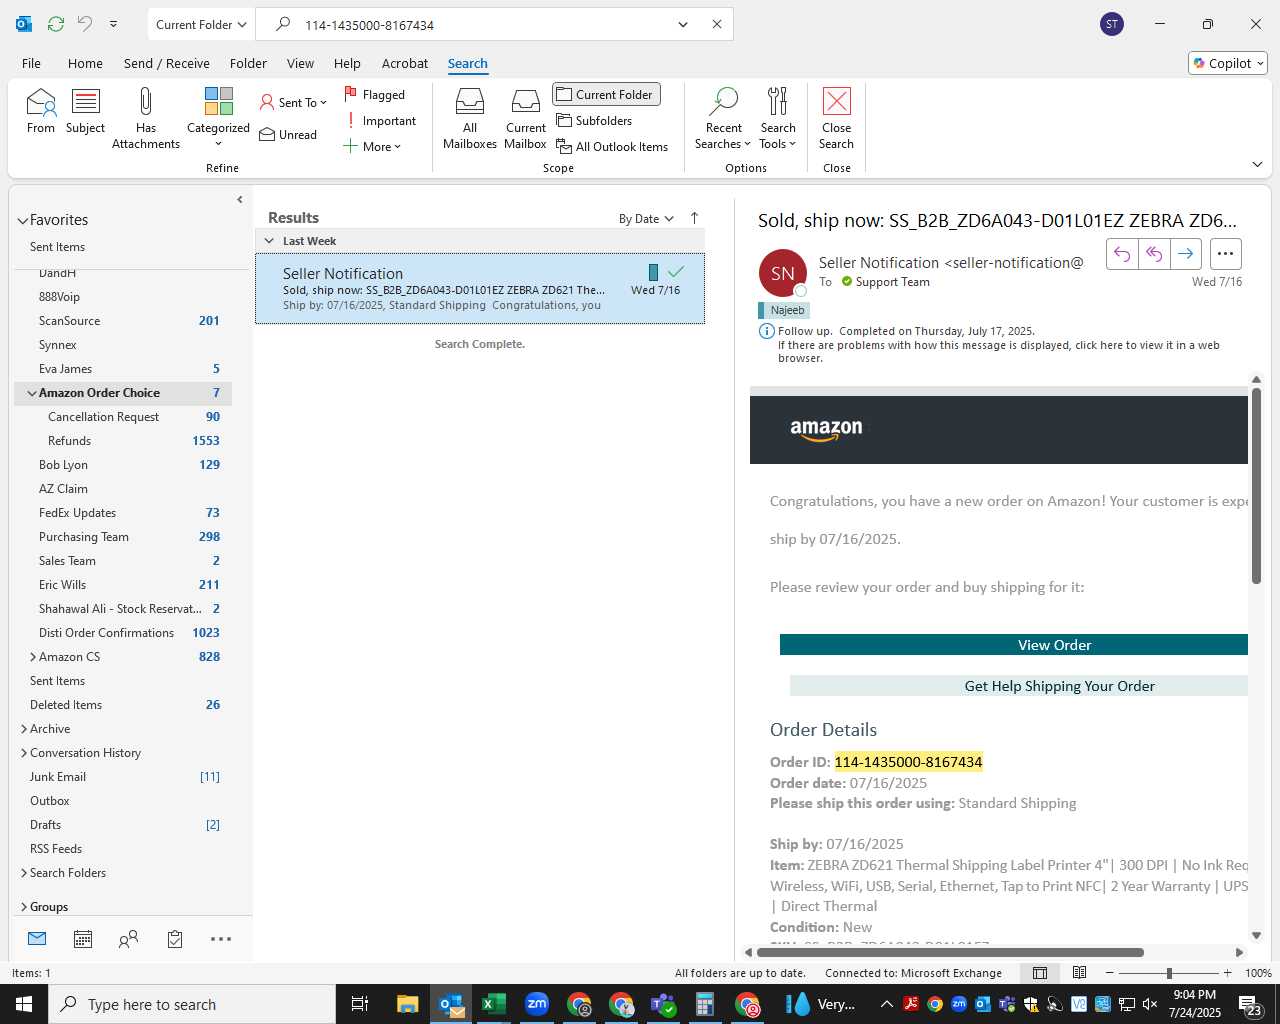The image size is (1280, 1024).
Task: Open the Refunds folder
Action: (x=123, y=441)
